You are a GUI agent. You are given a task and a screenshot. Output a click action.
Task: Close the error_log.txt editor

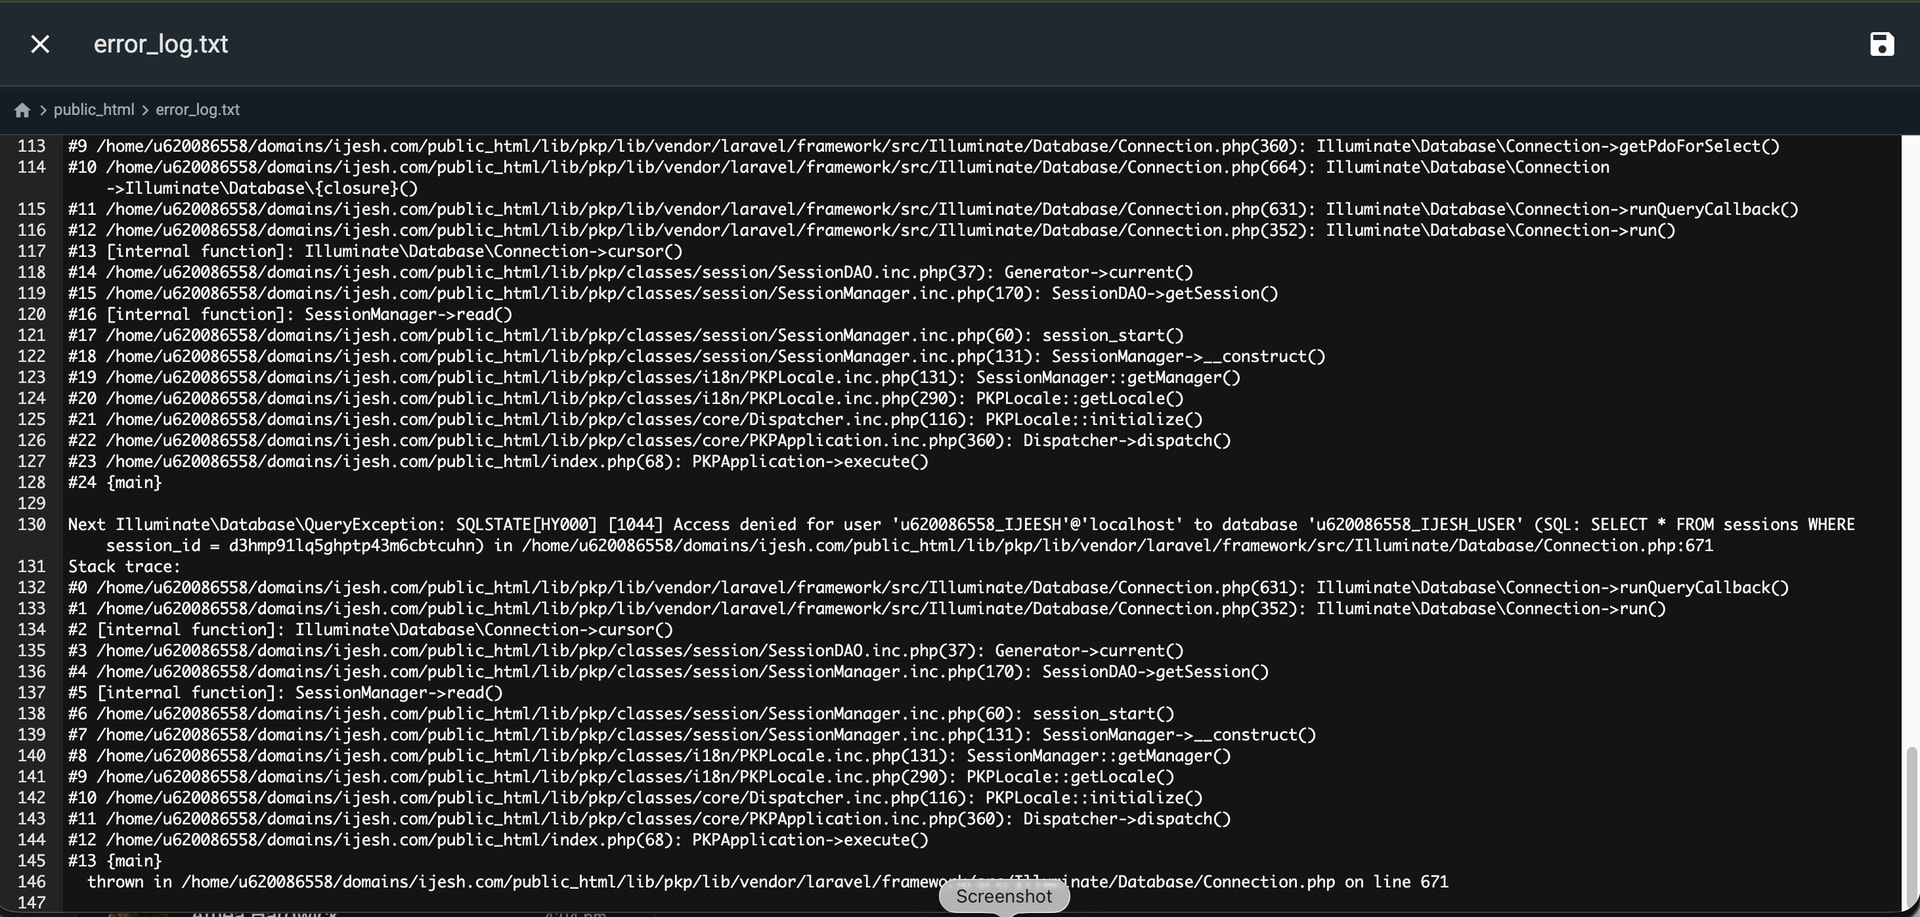40,44
